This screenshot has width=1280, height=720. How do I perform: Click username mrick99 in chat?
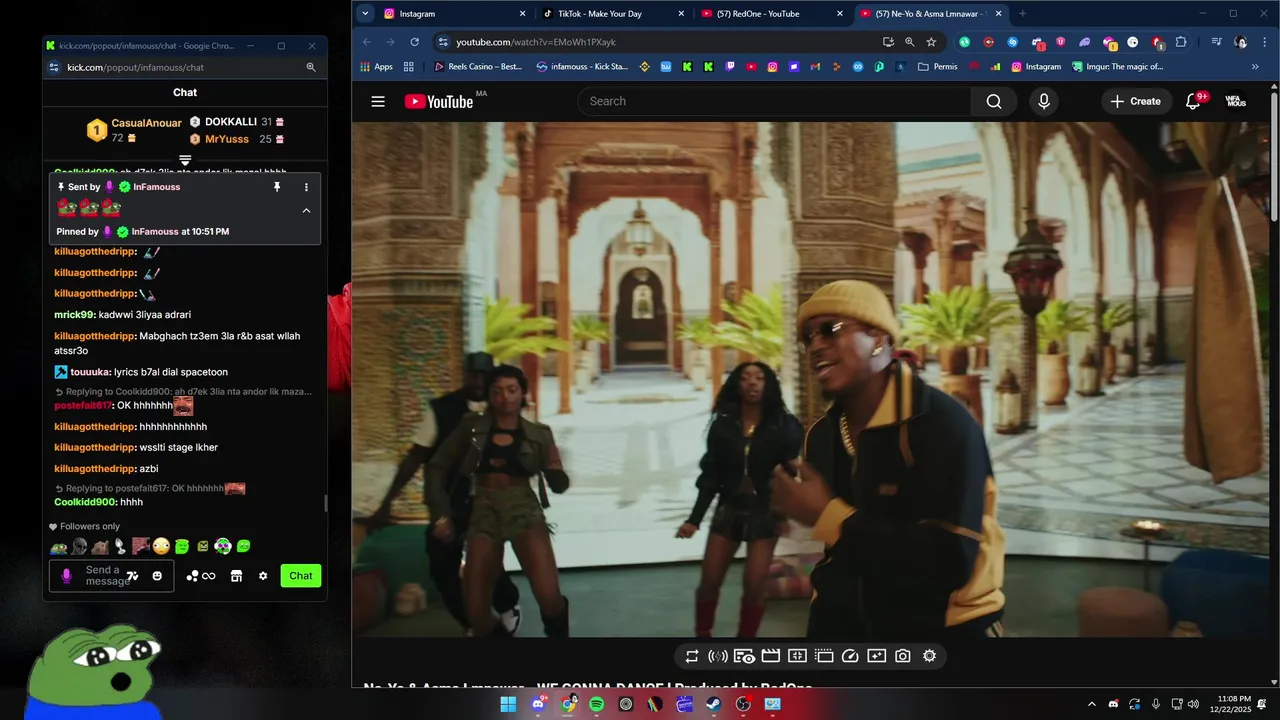[x=74, y=315]
